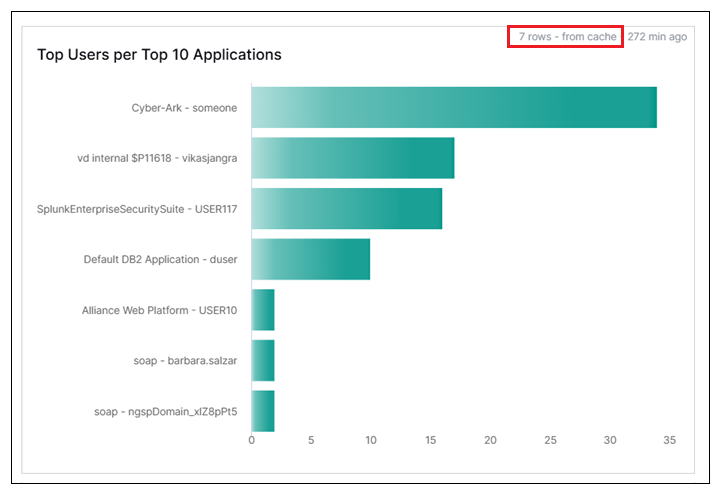Viewport: 724px width, 496px height.
Task: Click the x-axis tick label 25
Action: tap(550, 440)
